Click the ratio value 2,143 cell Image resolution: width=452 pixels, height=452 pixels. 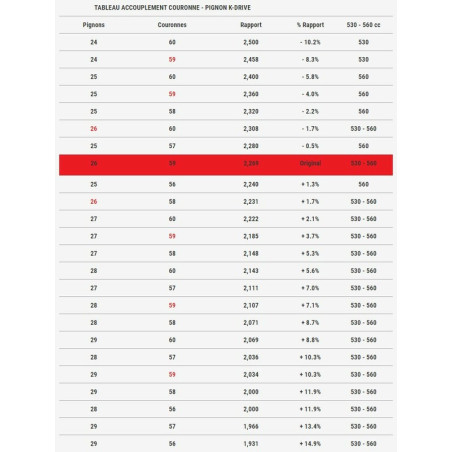coord(251,271)
